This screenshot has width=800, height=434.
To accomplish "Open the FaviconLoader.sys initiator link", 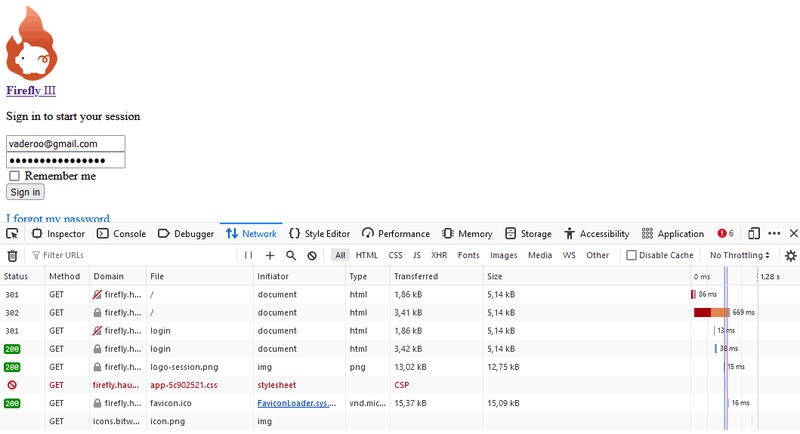I will [x=296, y=403].
